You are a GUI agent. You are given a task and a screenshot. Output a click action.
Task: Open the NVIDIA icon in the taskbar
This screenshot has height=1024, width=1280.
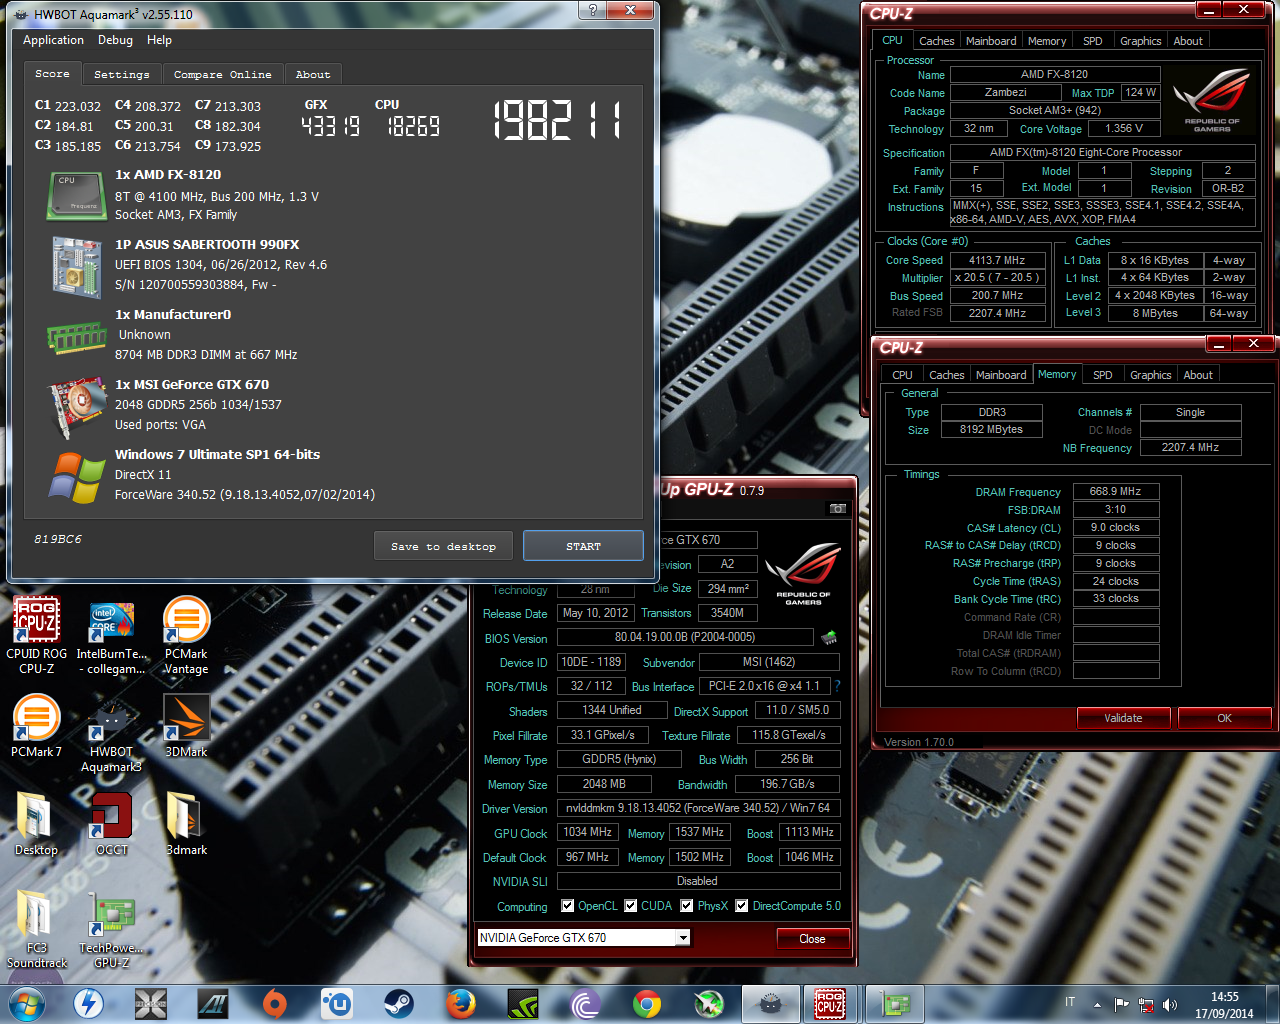[x=523, y=1003]
